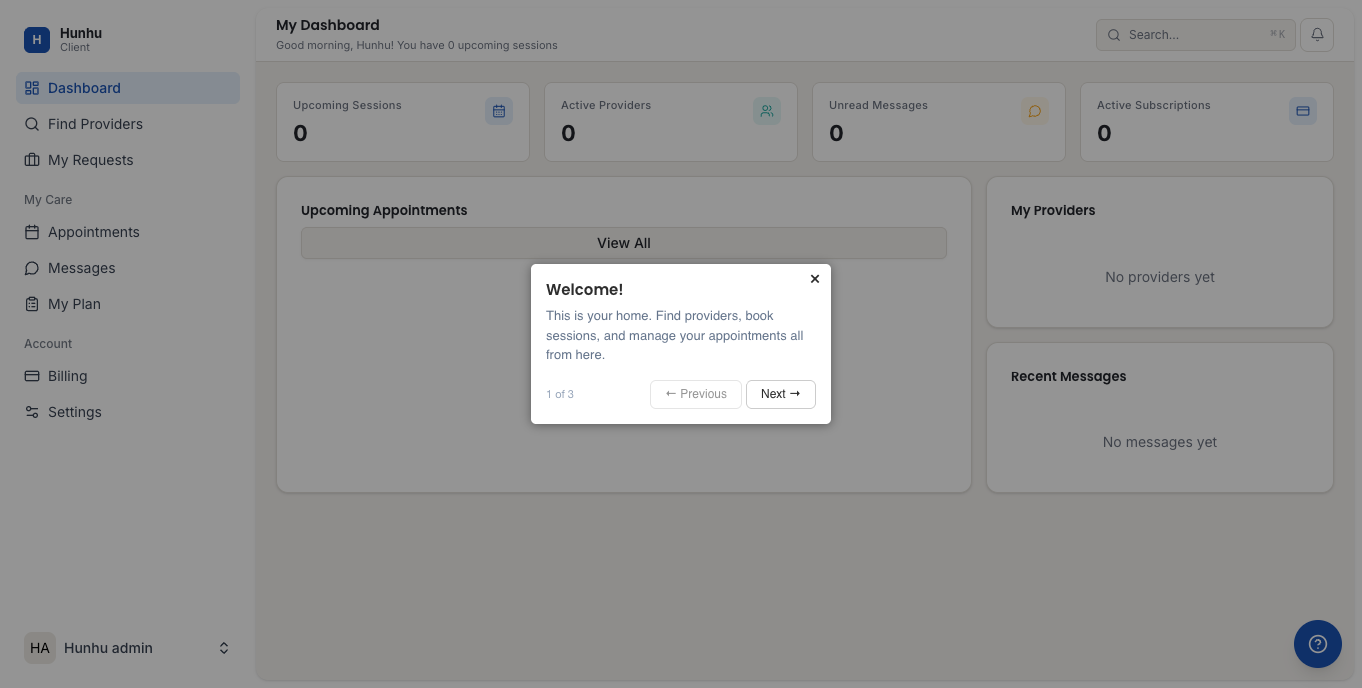
Task: Click the 'Recent Messages' heading
Action: point(1068,376)
